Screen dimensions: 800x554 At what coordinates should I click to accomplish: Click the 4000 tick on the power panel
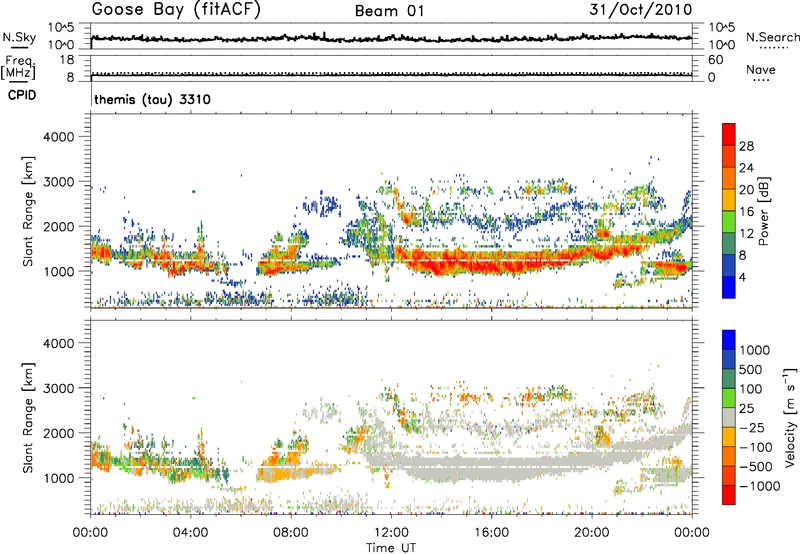(59, 137)
